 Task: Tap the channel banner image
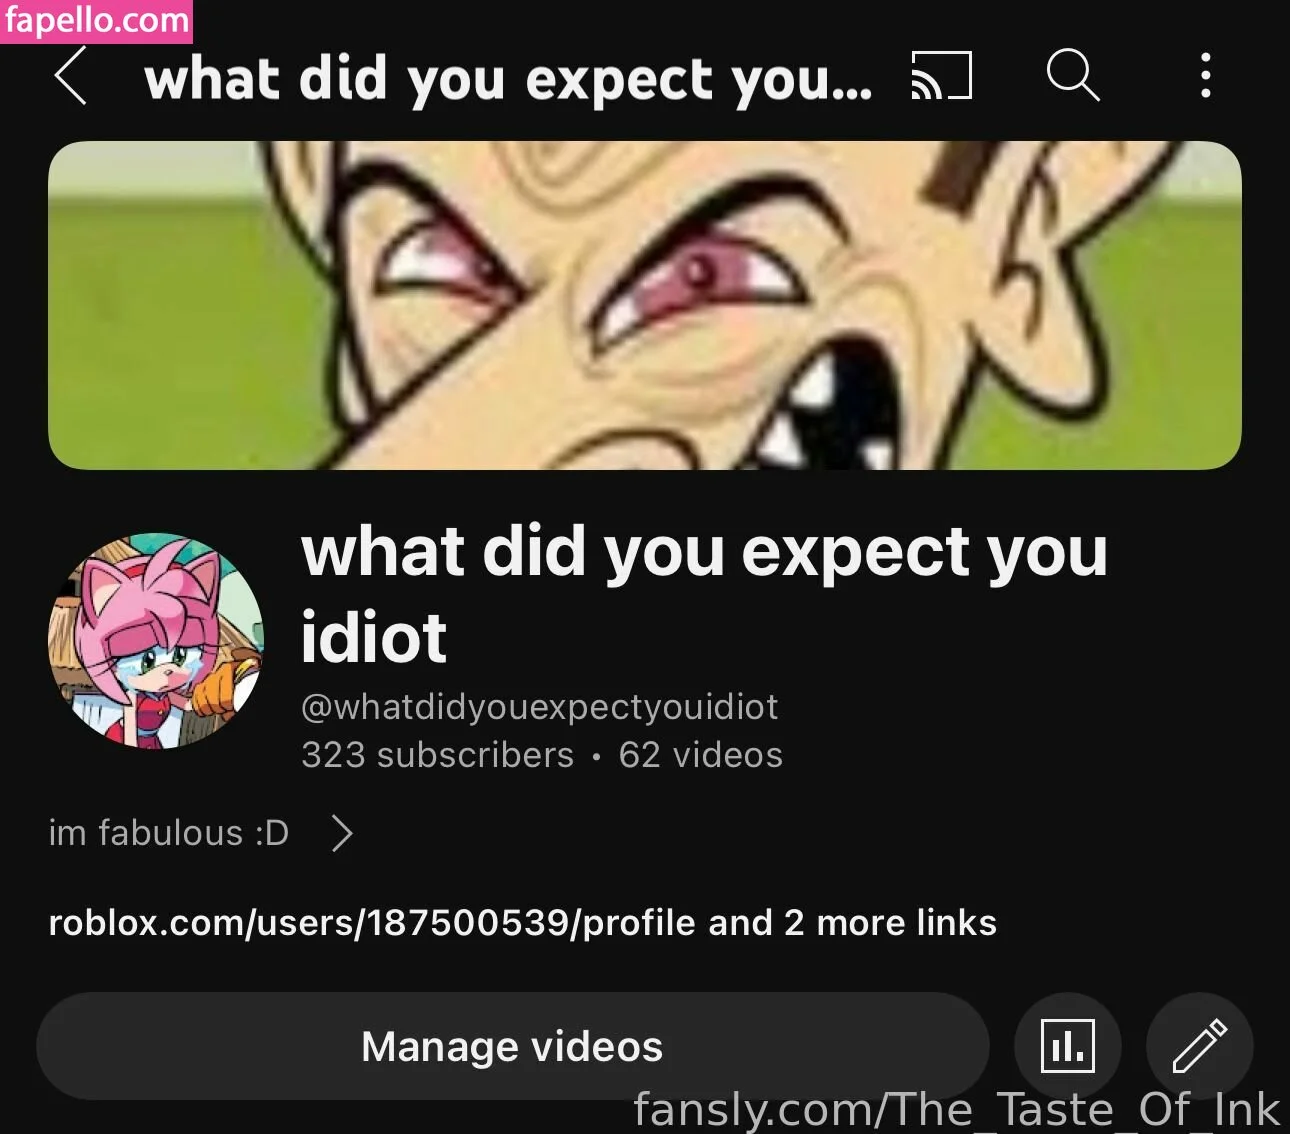click(x=645, y=305)
